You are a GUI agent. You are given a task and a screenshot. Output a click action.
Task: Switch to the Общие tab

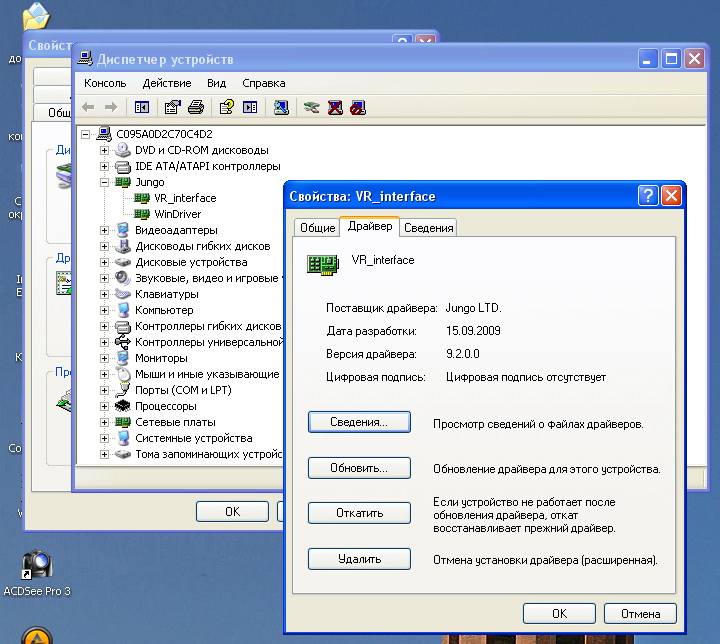click(x=317, y=228)
